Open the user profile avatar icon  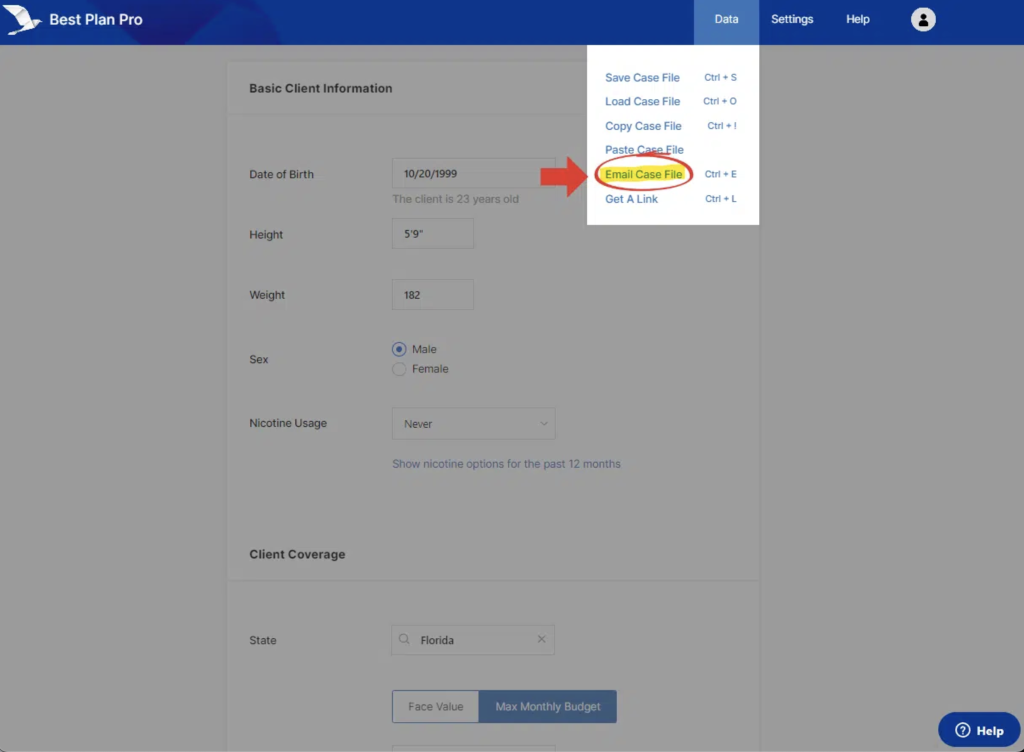[923, 19]
